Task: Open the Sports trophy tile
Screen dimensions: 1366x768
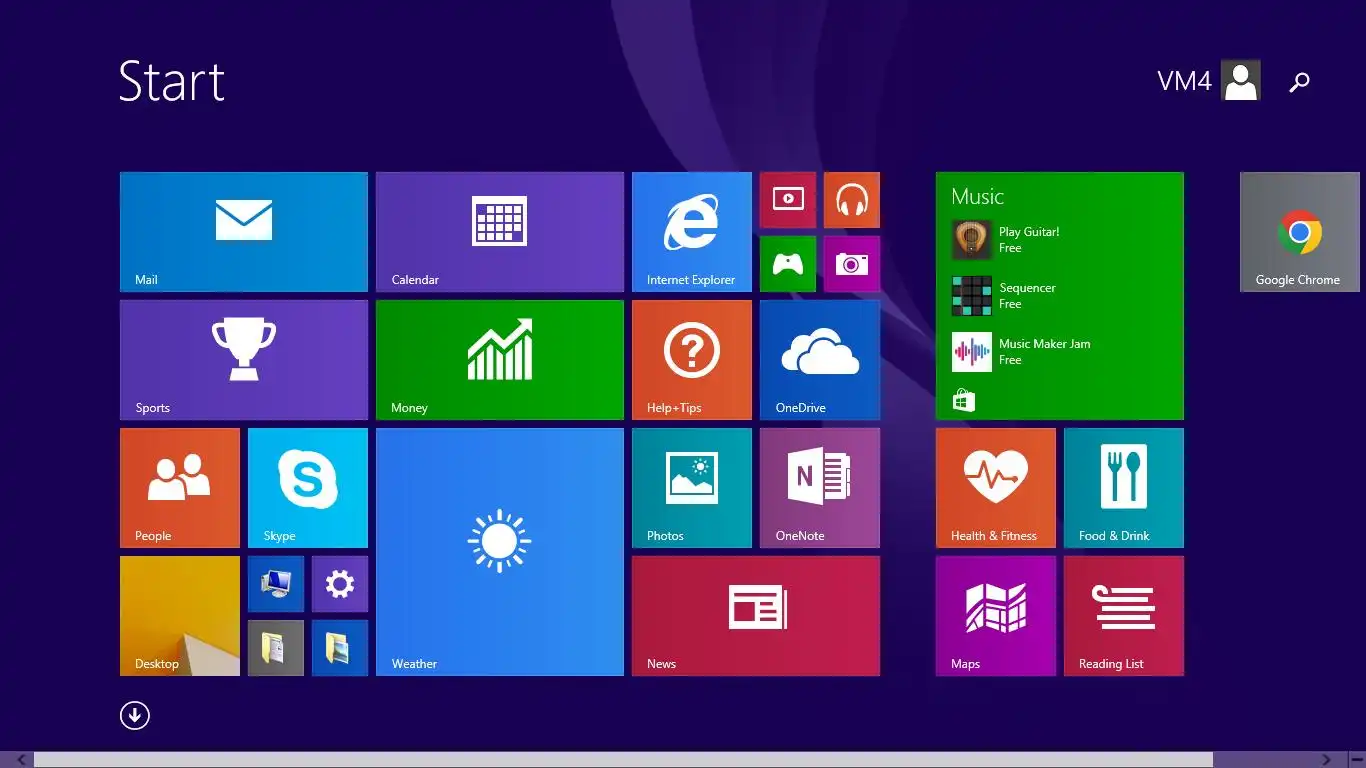Action: pyautogui.click(x=244, y=360)
